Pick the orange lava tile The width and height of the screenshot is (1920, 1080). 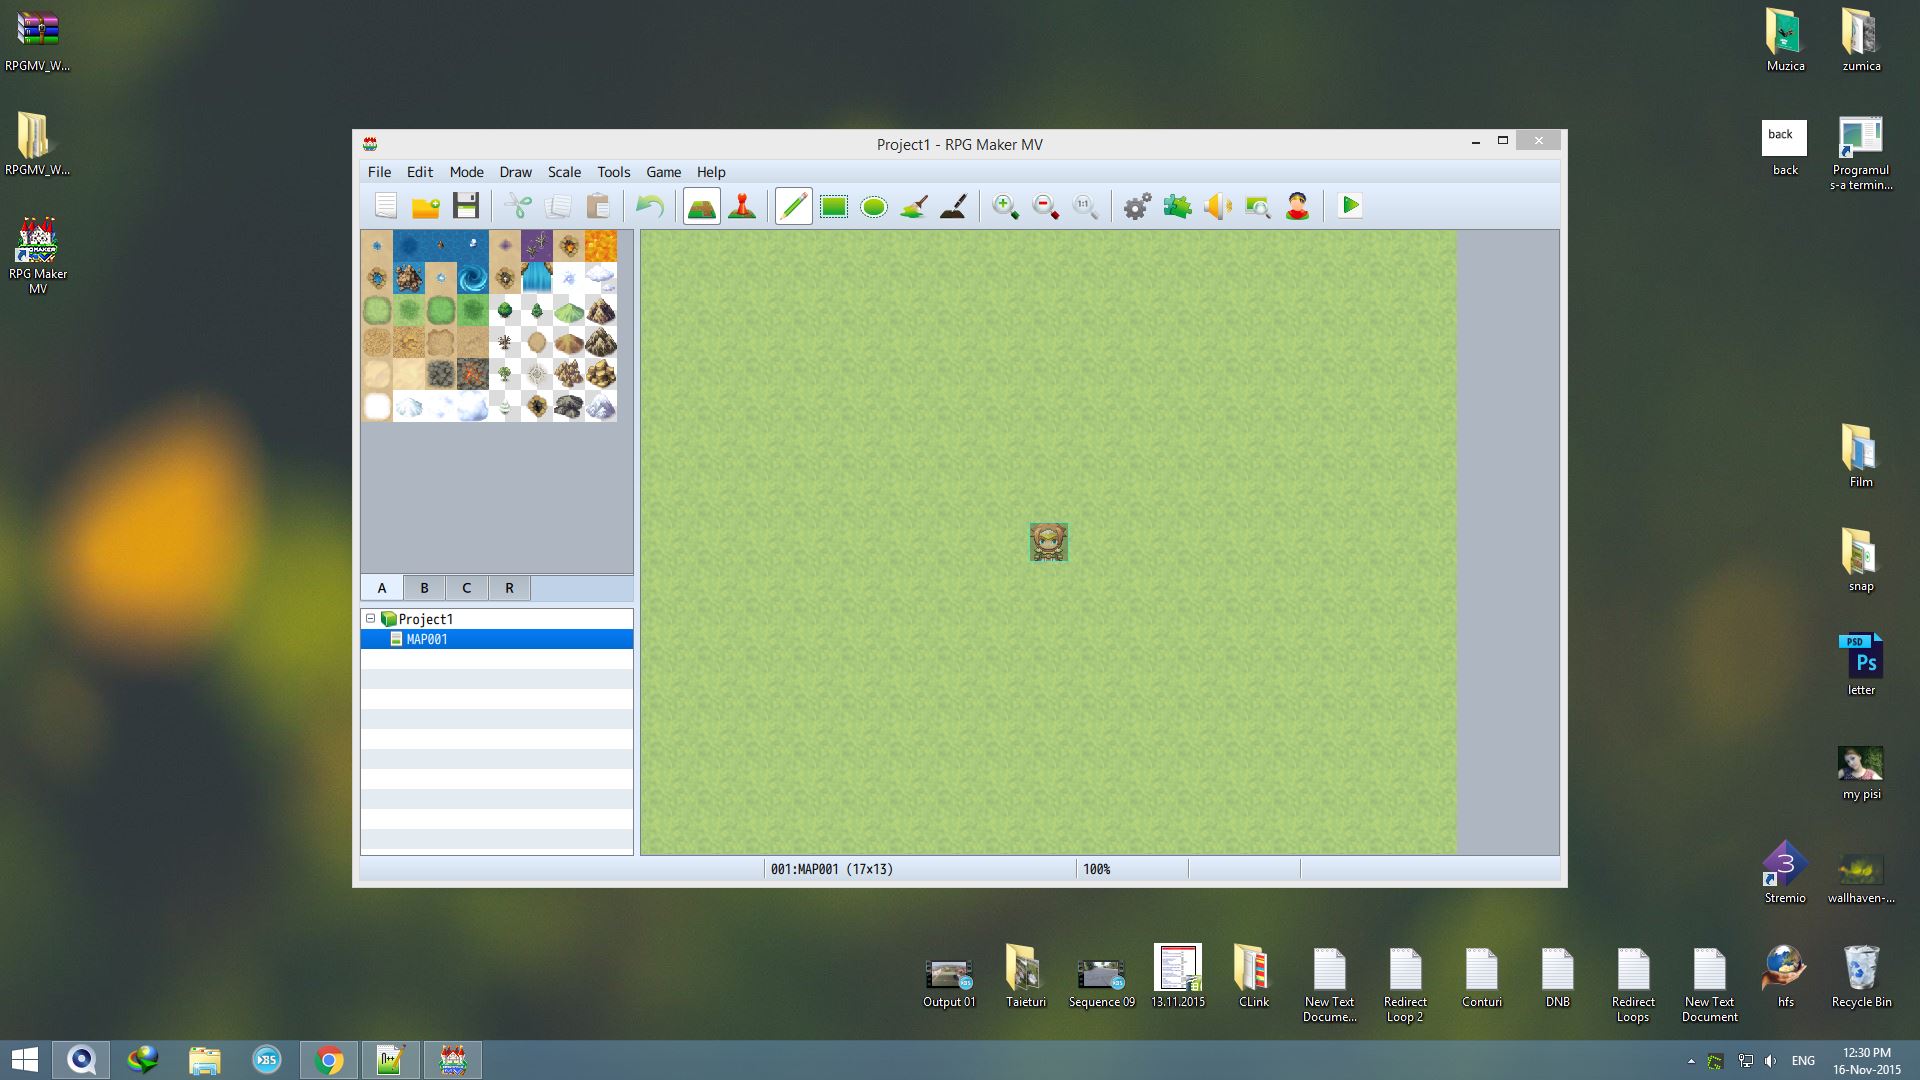[x=601, y=246]
